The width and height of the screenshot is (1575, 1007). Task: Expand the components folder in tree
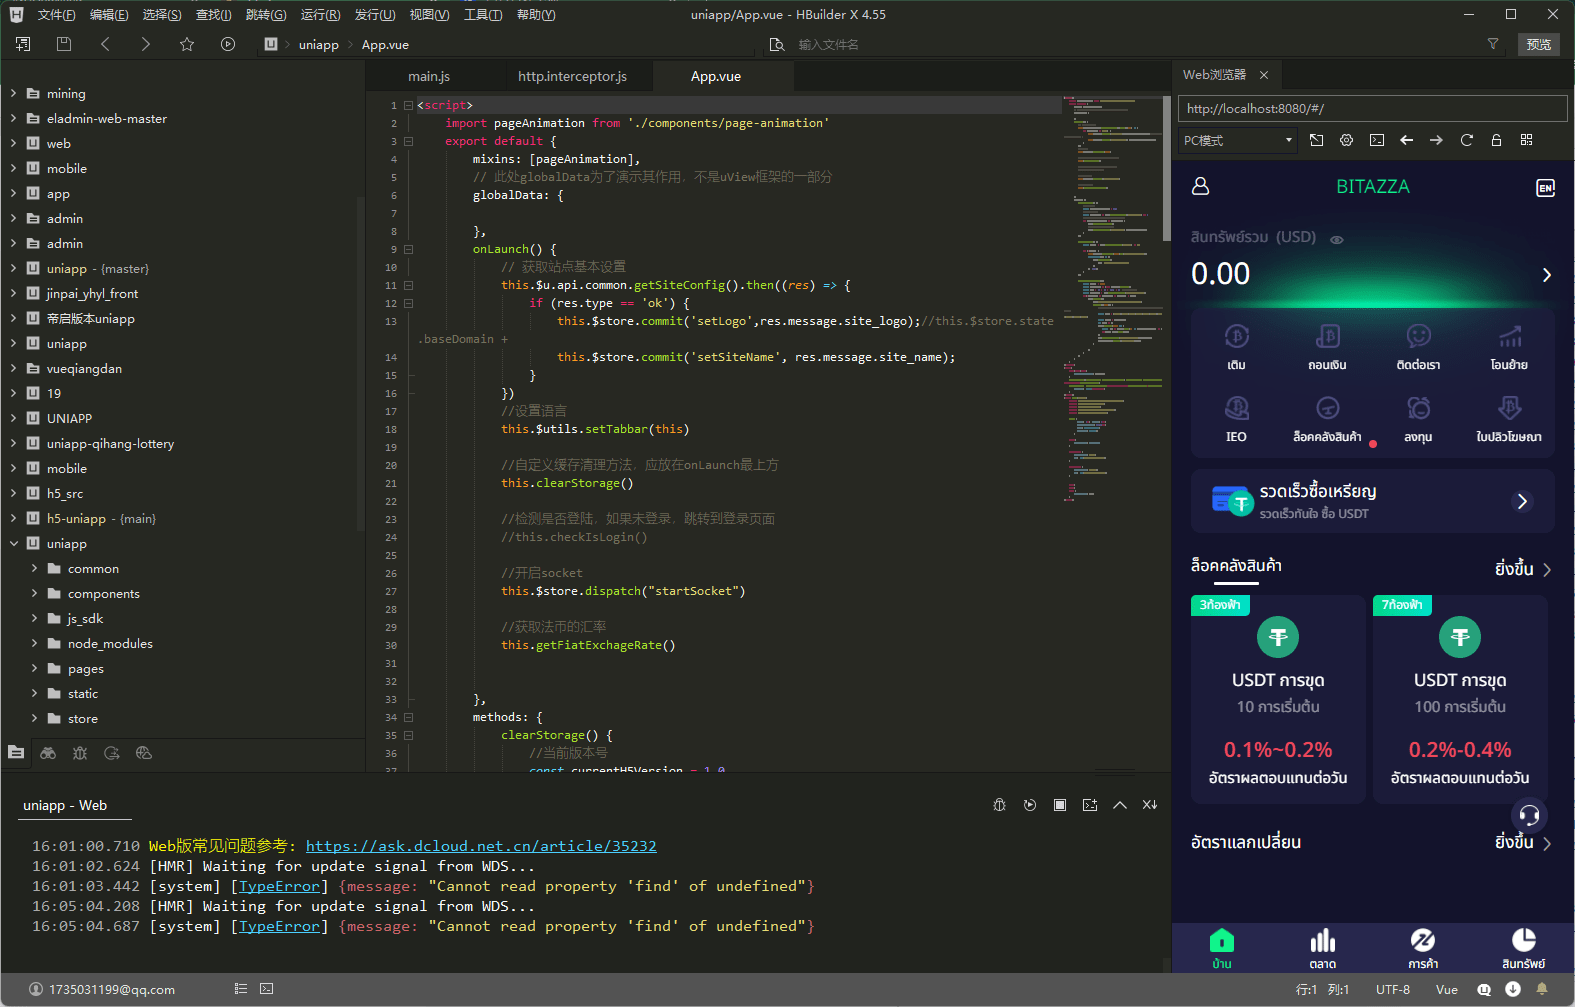click(x=34, y=594)
